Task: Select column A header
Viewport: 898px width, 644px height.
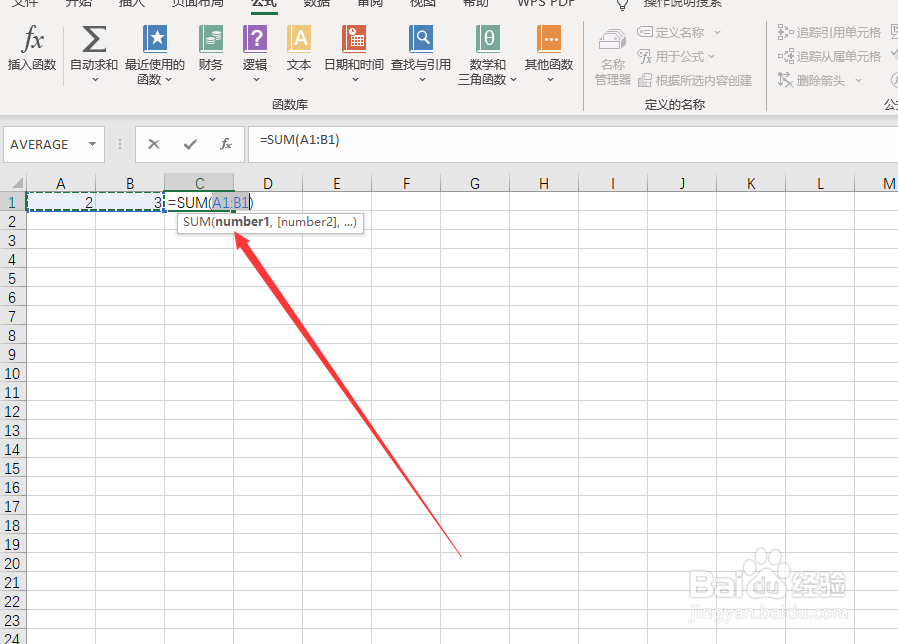Action: [61, 183]
